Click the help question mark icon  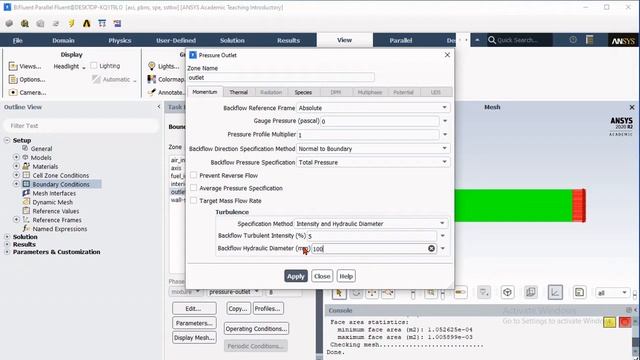(573, 40)
